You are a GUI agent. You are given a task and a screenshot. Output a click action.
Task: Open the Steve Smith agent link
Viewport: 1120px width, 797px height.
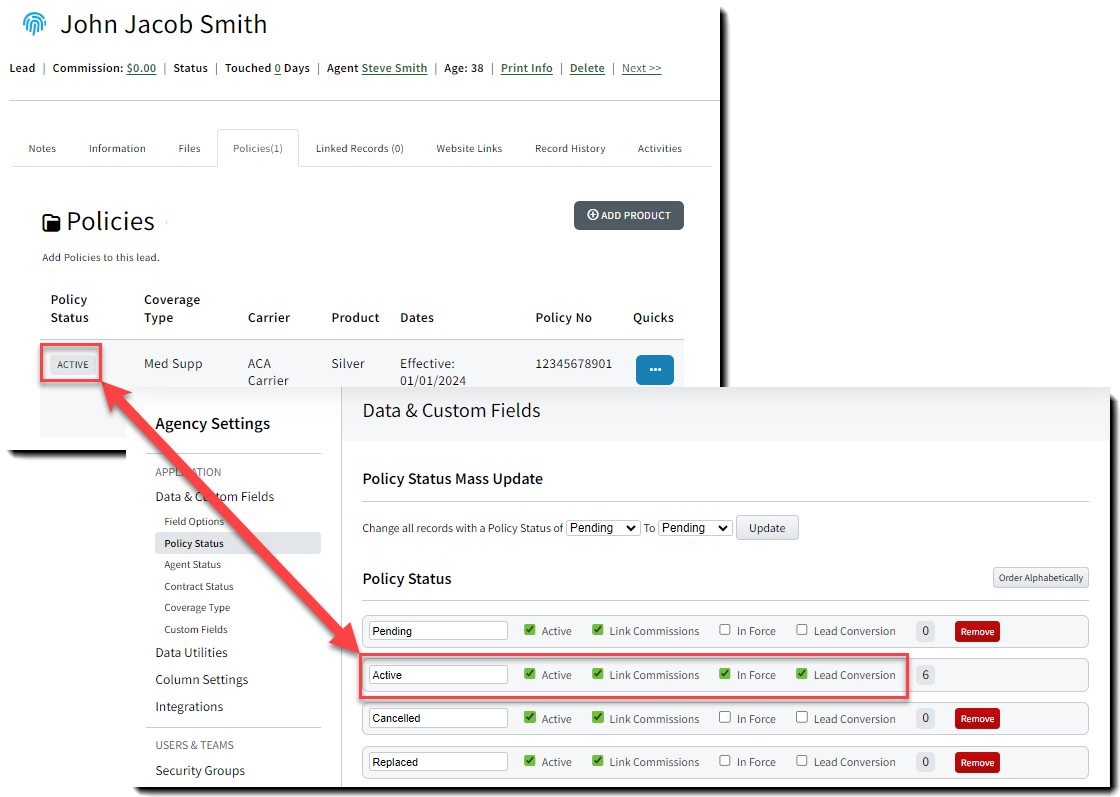click(x=394, y=68)
